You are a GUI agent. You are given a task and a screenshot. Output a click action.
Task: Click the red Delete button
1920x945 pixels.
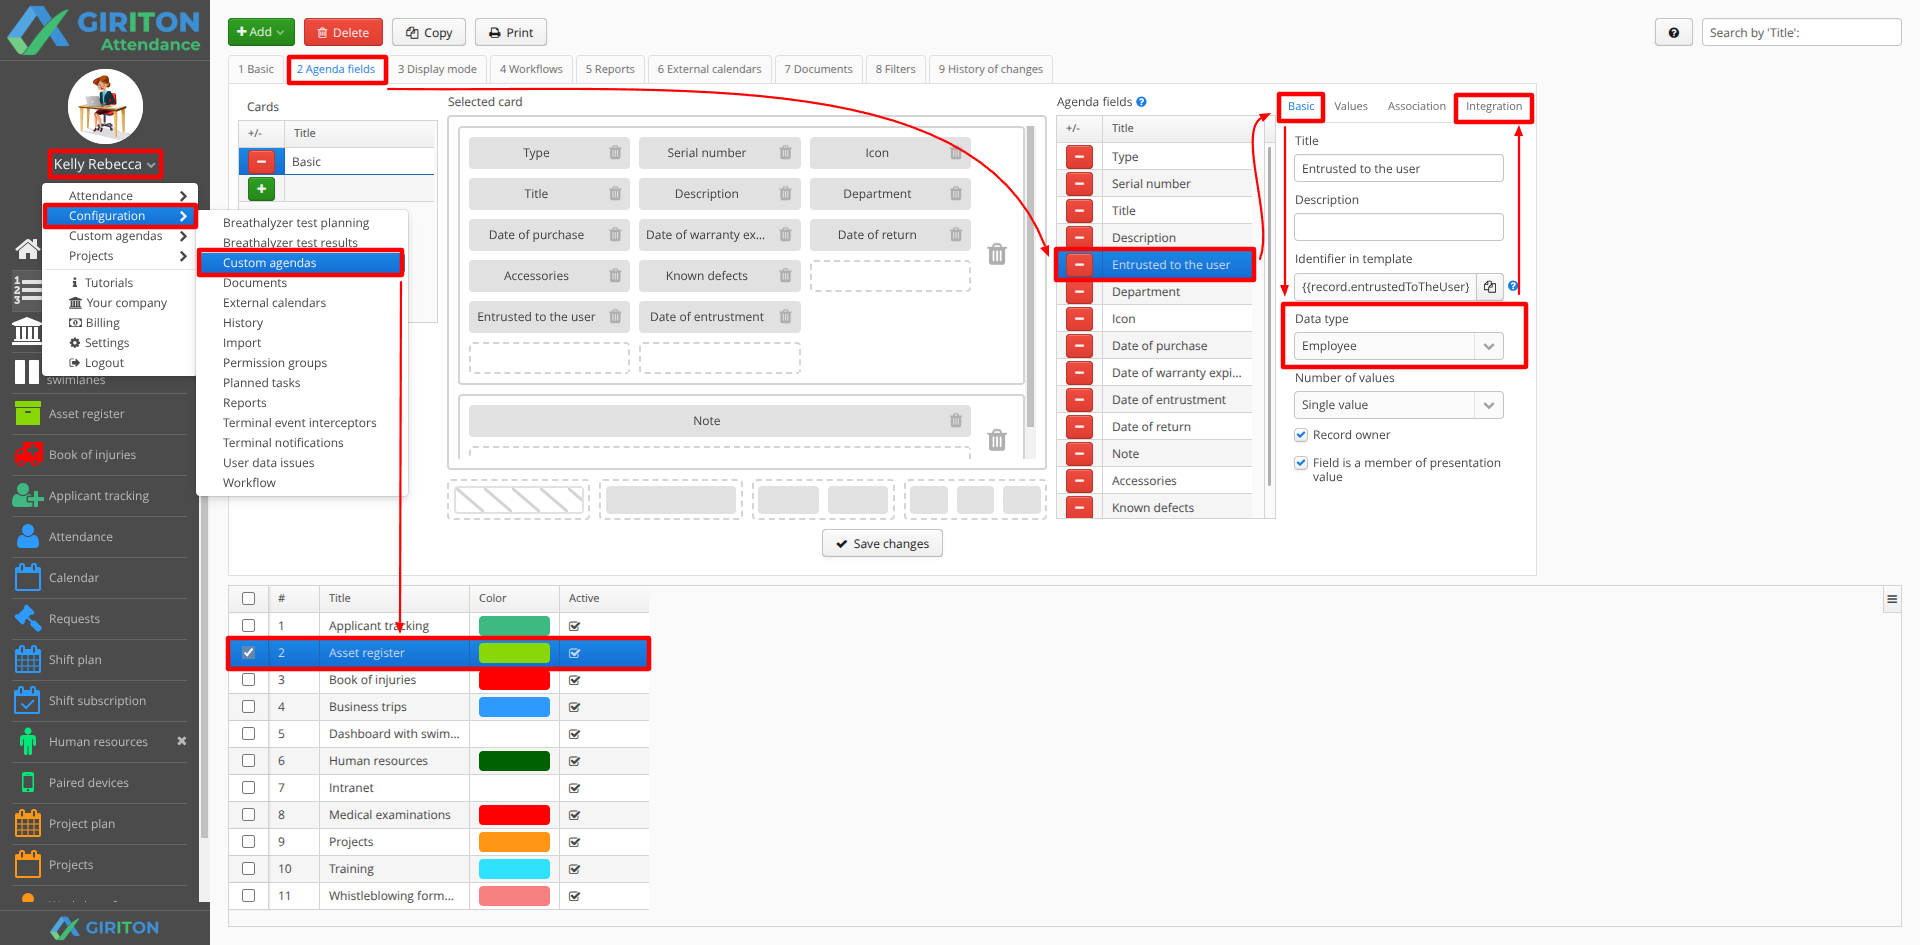(343, 32)
